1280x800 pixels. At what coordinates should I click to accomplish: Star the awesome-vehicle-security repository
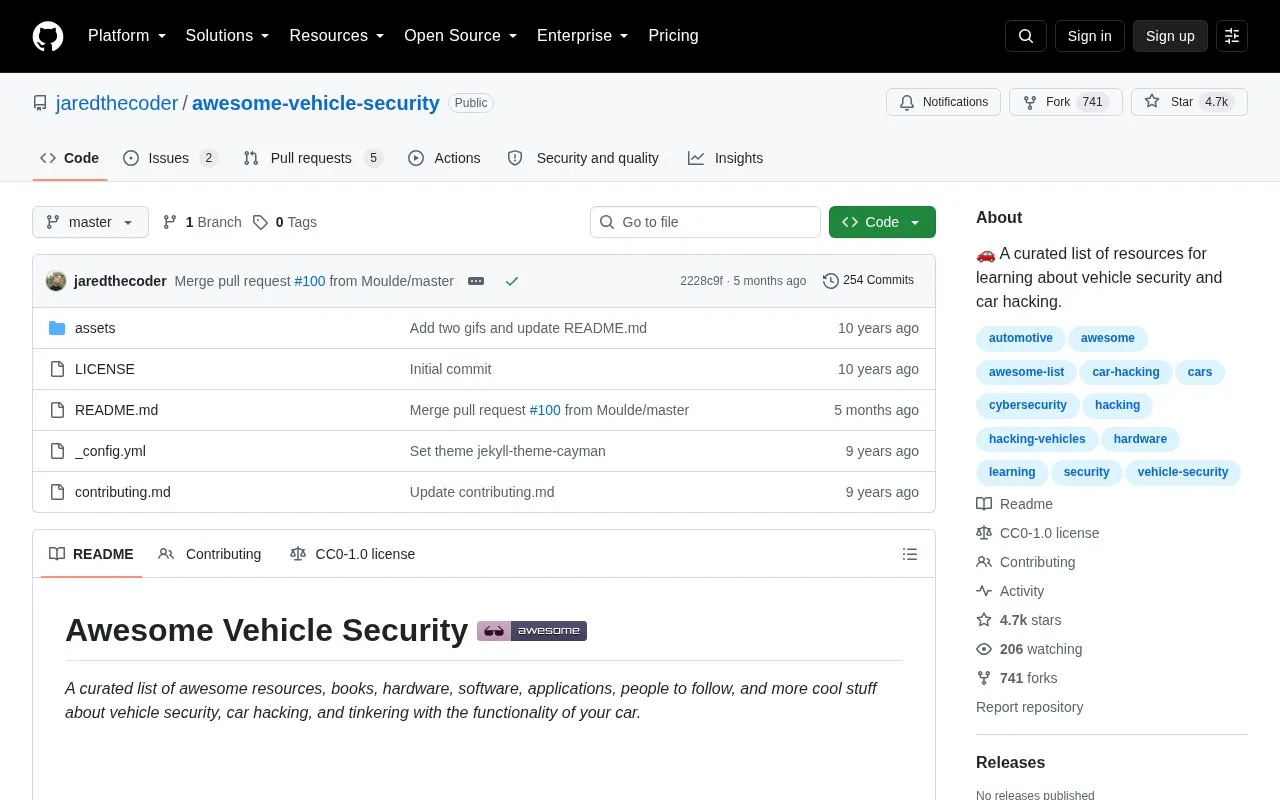click(x=1189, y=102)
